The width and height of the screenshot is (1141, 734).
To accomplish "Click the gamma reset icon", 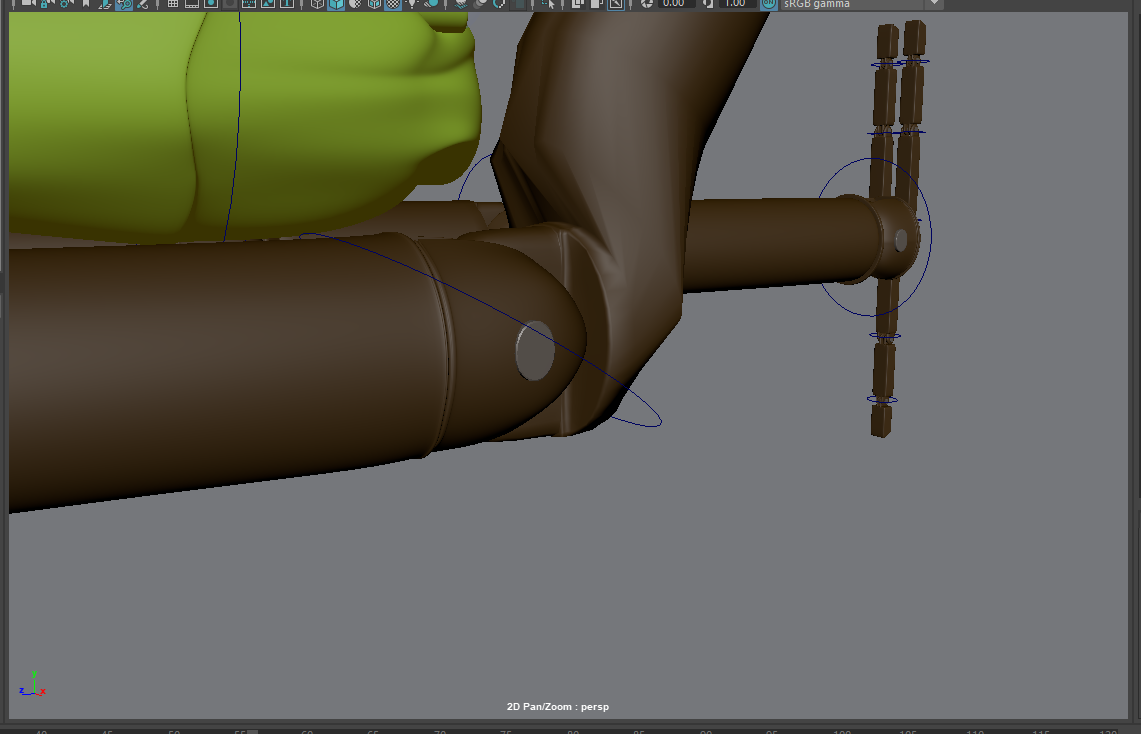I will (x=707, y=4).
